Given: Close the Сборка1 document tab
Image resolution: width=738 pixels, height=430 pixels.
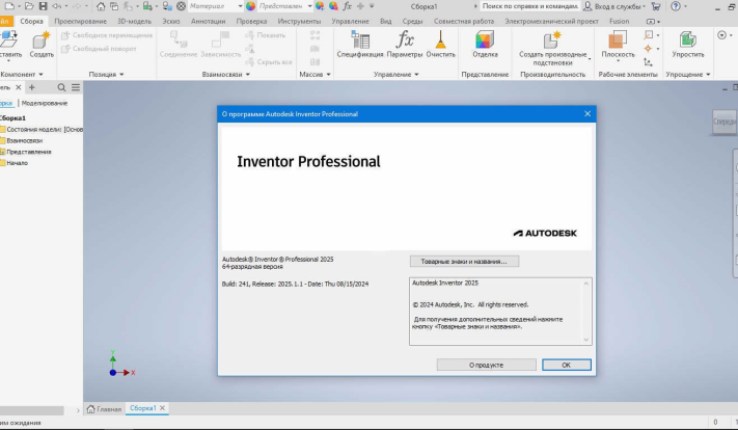Looking at the screenshot, I should tap(162, 408).
